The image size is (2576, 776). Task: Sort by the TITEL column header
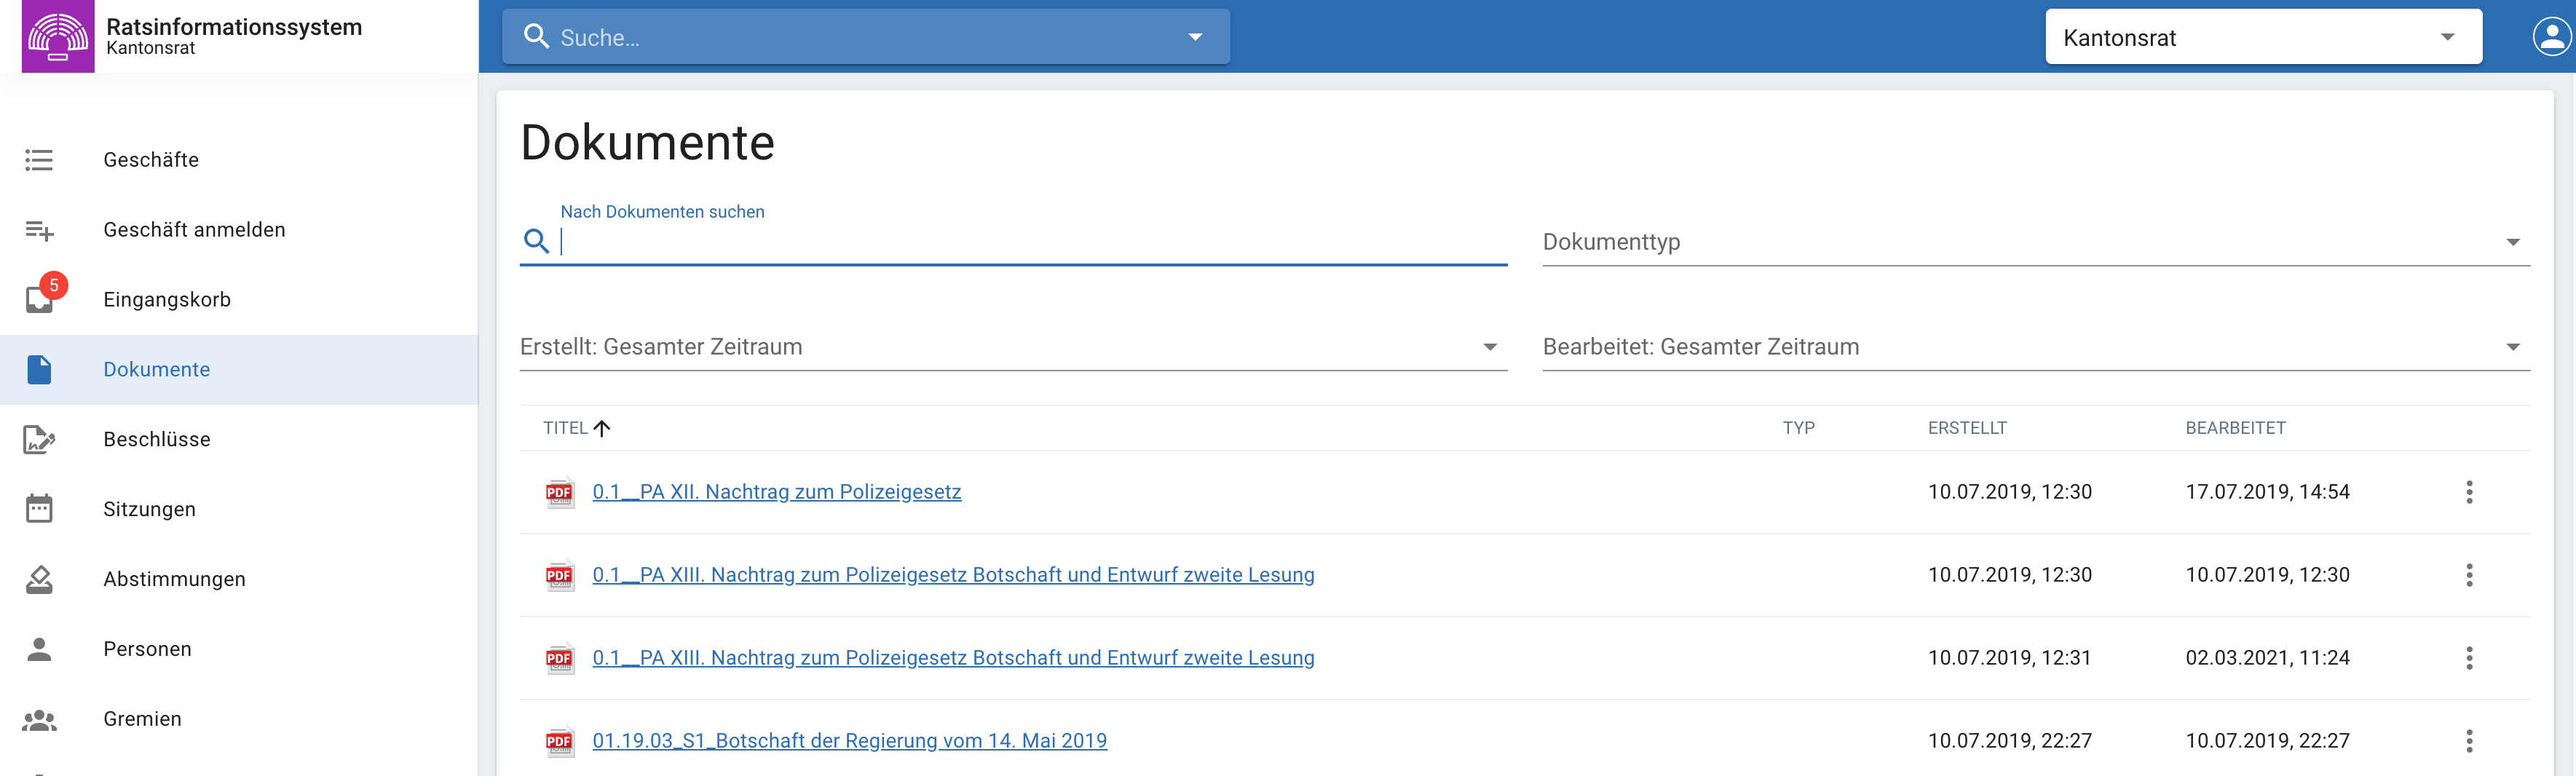tap(566, 428)
